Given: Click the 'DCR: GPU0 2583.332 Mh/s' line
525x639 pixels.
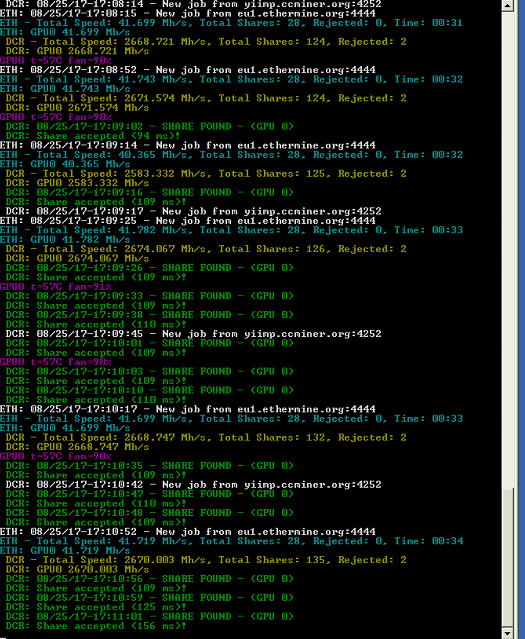Looking at the screenshot, I should pos(77,183).
